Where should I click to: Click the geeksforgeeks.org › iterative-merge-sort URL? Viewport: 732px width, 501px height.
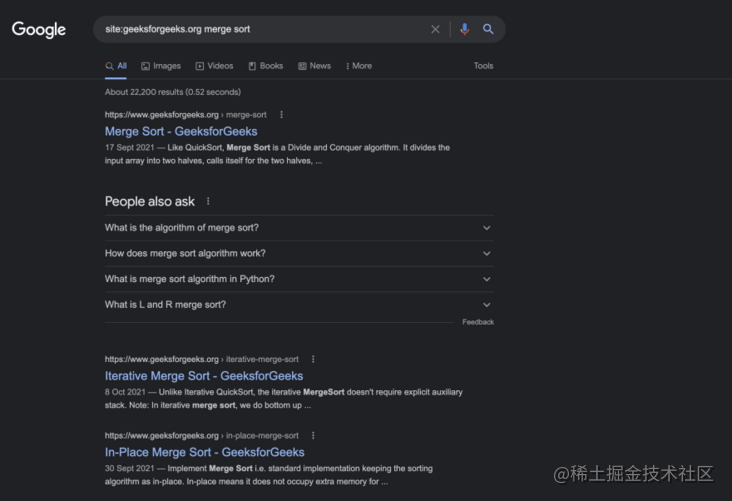202,359
